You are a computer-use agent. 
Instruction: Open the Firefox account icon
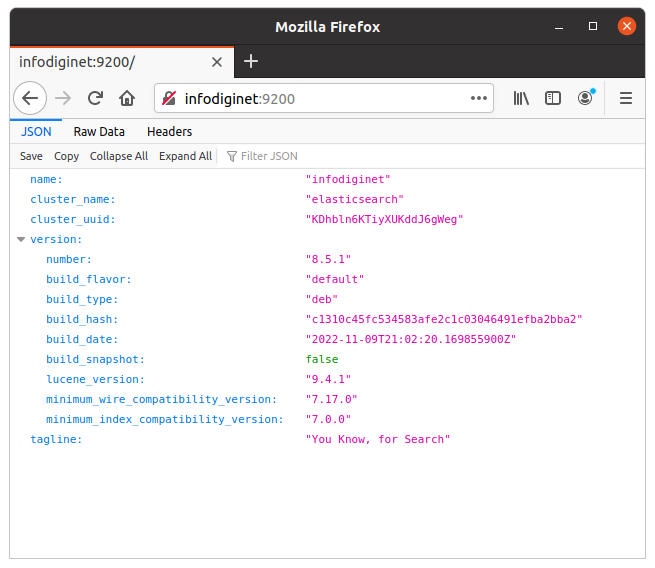click(585, 98)
